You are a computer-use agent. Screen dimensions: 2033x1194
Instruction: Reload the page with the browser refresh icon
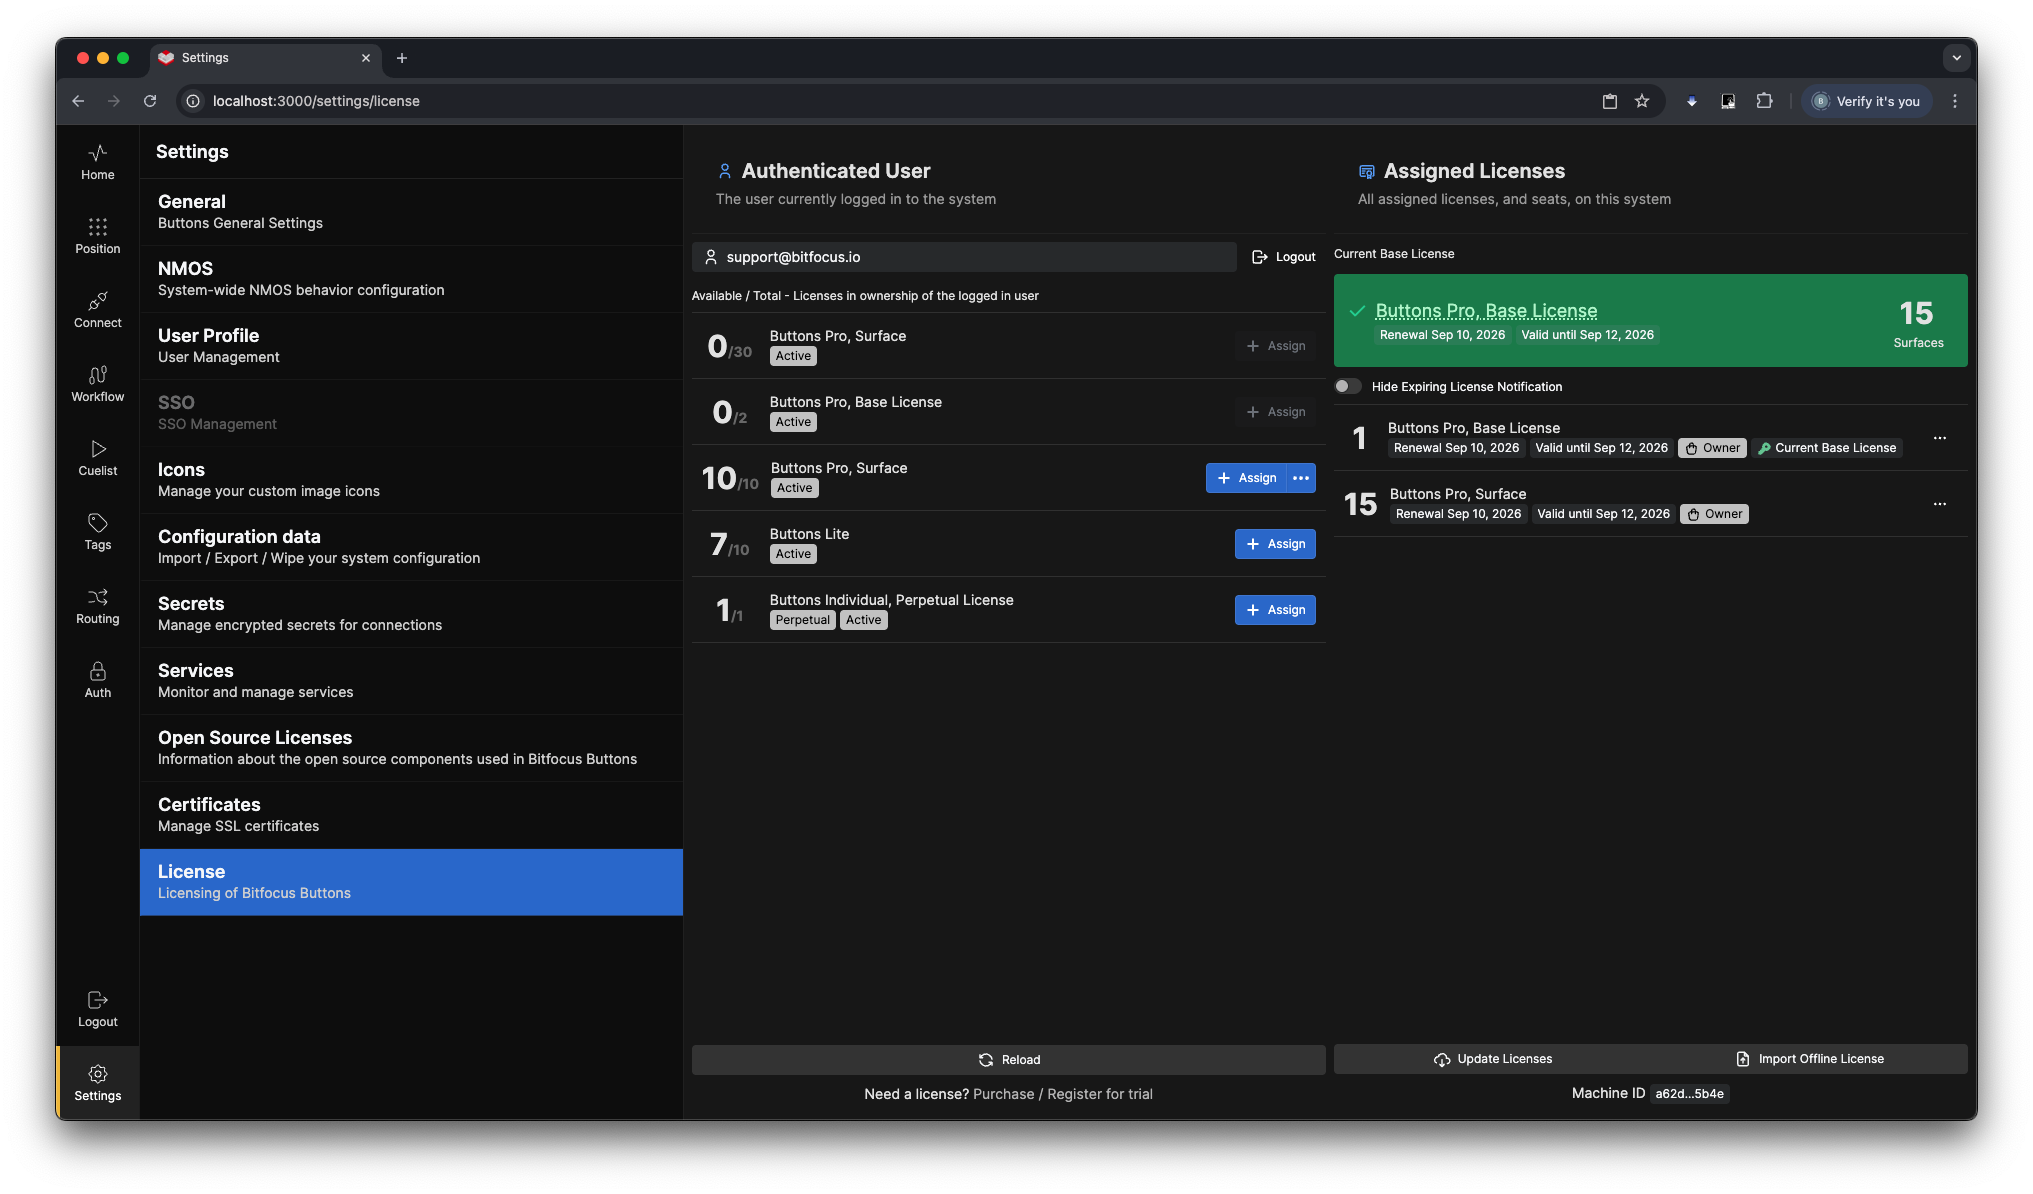pyautogui.click(x=150, y=101)
